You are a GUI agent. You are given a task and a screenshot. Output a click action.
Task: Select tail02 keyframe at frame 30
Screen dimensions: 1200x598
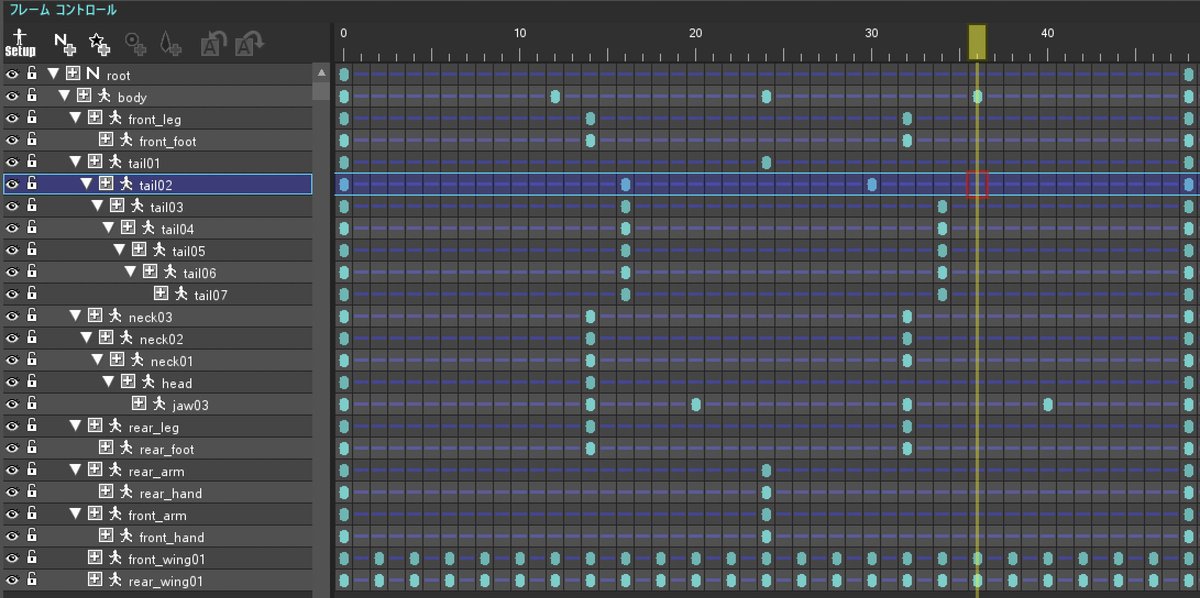pos(872,184)
